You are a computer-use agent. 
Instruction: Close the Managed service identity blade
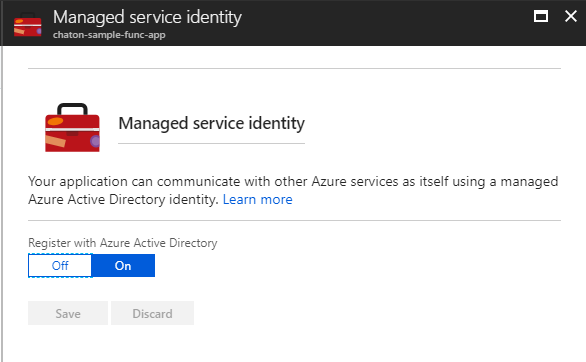coord(571,16)
